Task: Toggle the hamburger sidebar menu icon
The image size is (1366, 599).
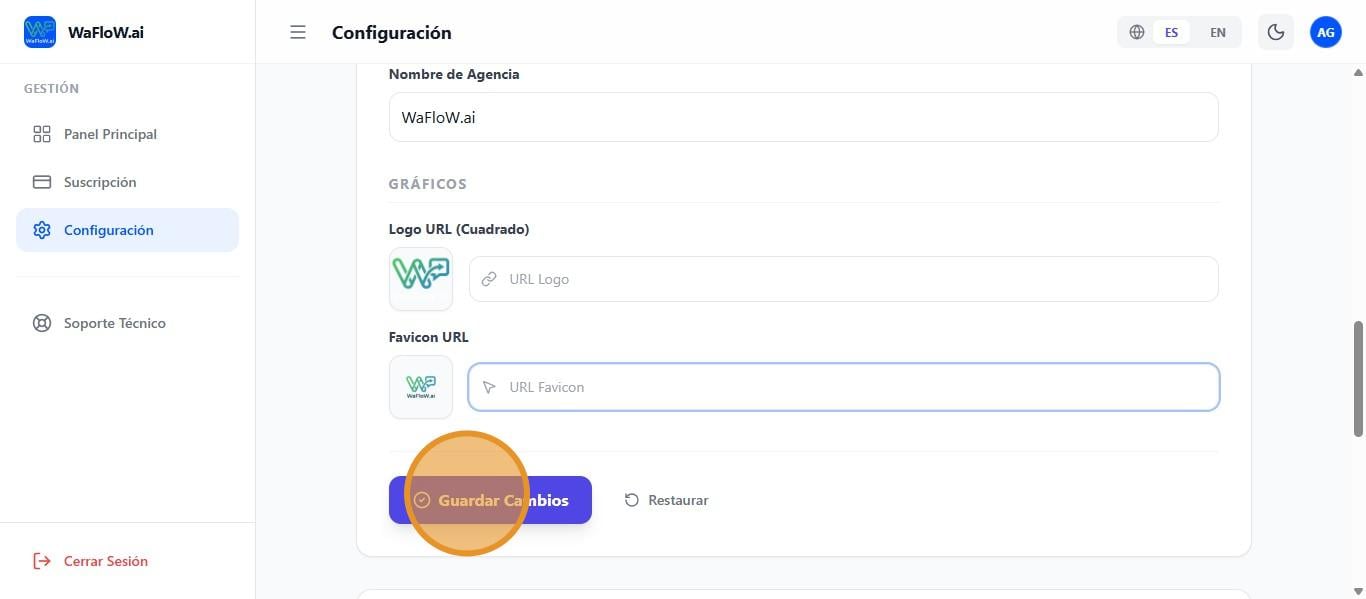Action: tap(298, 32)
